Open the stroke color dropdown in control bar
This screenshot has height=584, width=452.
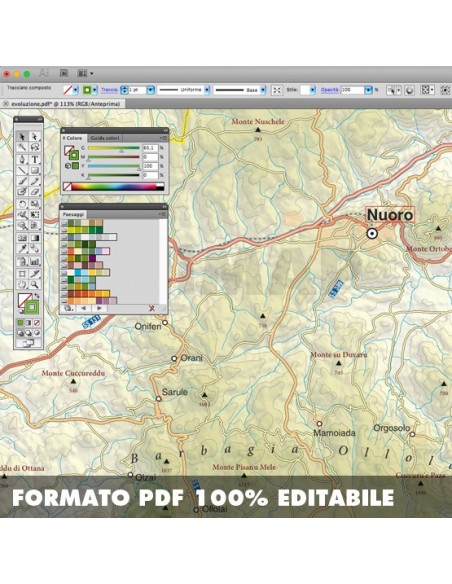tap(95, 90)
